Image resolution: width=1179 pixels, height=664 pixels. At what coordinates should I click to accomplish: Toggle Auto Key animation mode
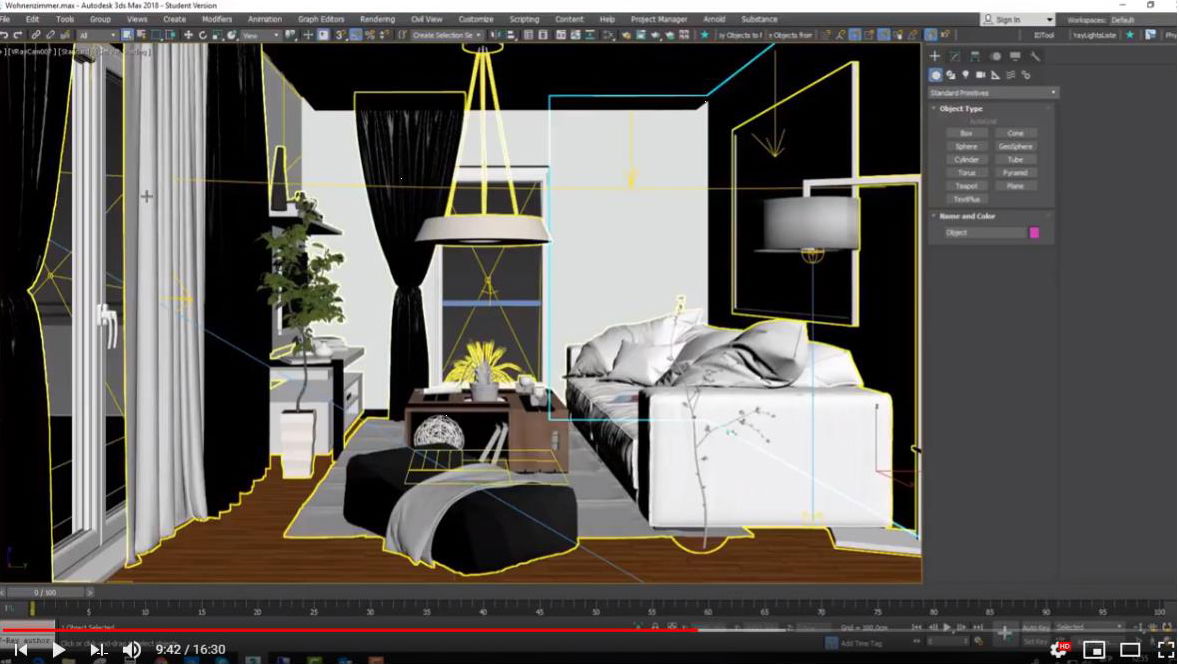coord(1036,627)
